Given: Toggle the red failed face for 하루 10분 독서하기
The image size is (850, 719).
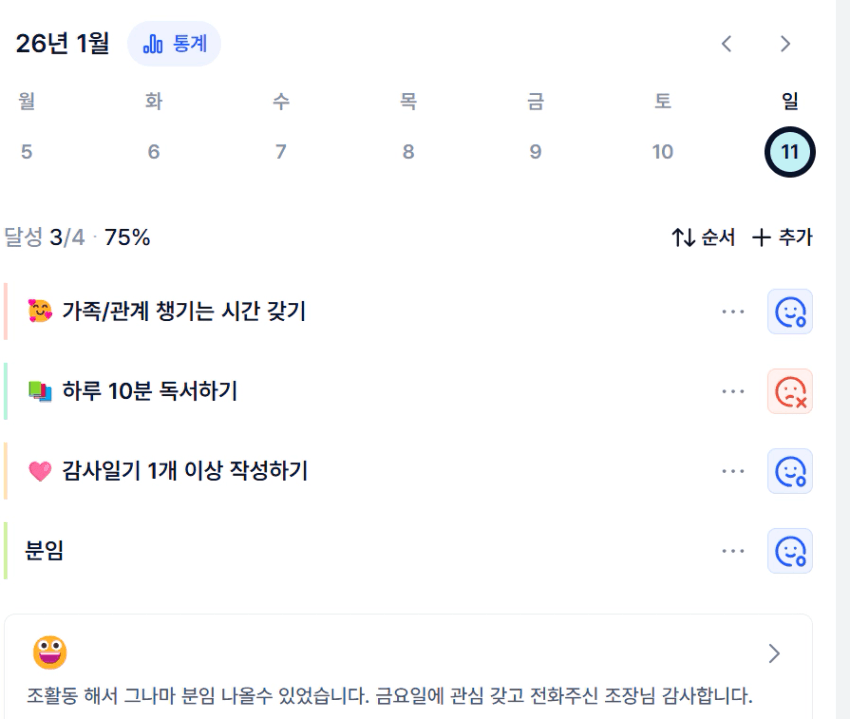Looking at the screenshot, I should pyautogui.click(x=790, y=391).
